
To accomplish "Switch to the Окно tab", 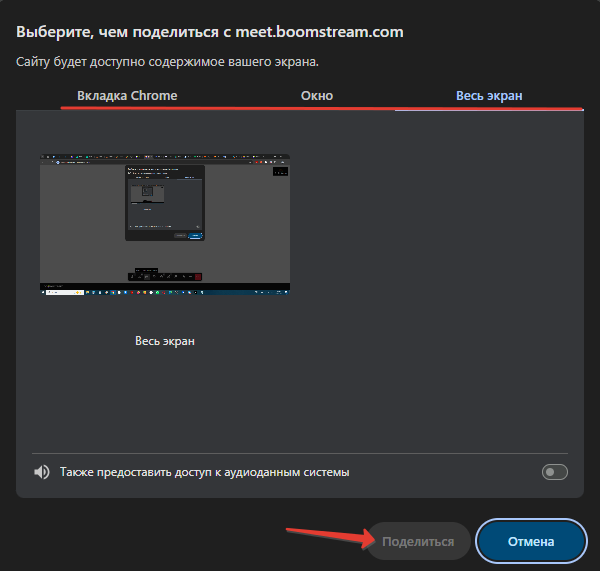I will pyautogui.click(x=317, y=96).
